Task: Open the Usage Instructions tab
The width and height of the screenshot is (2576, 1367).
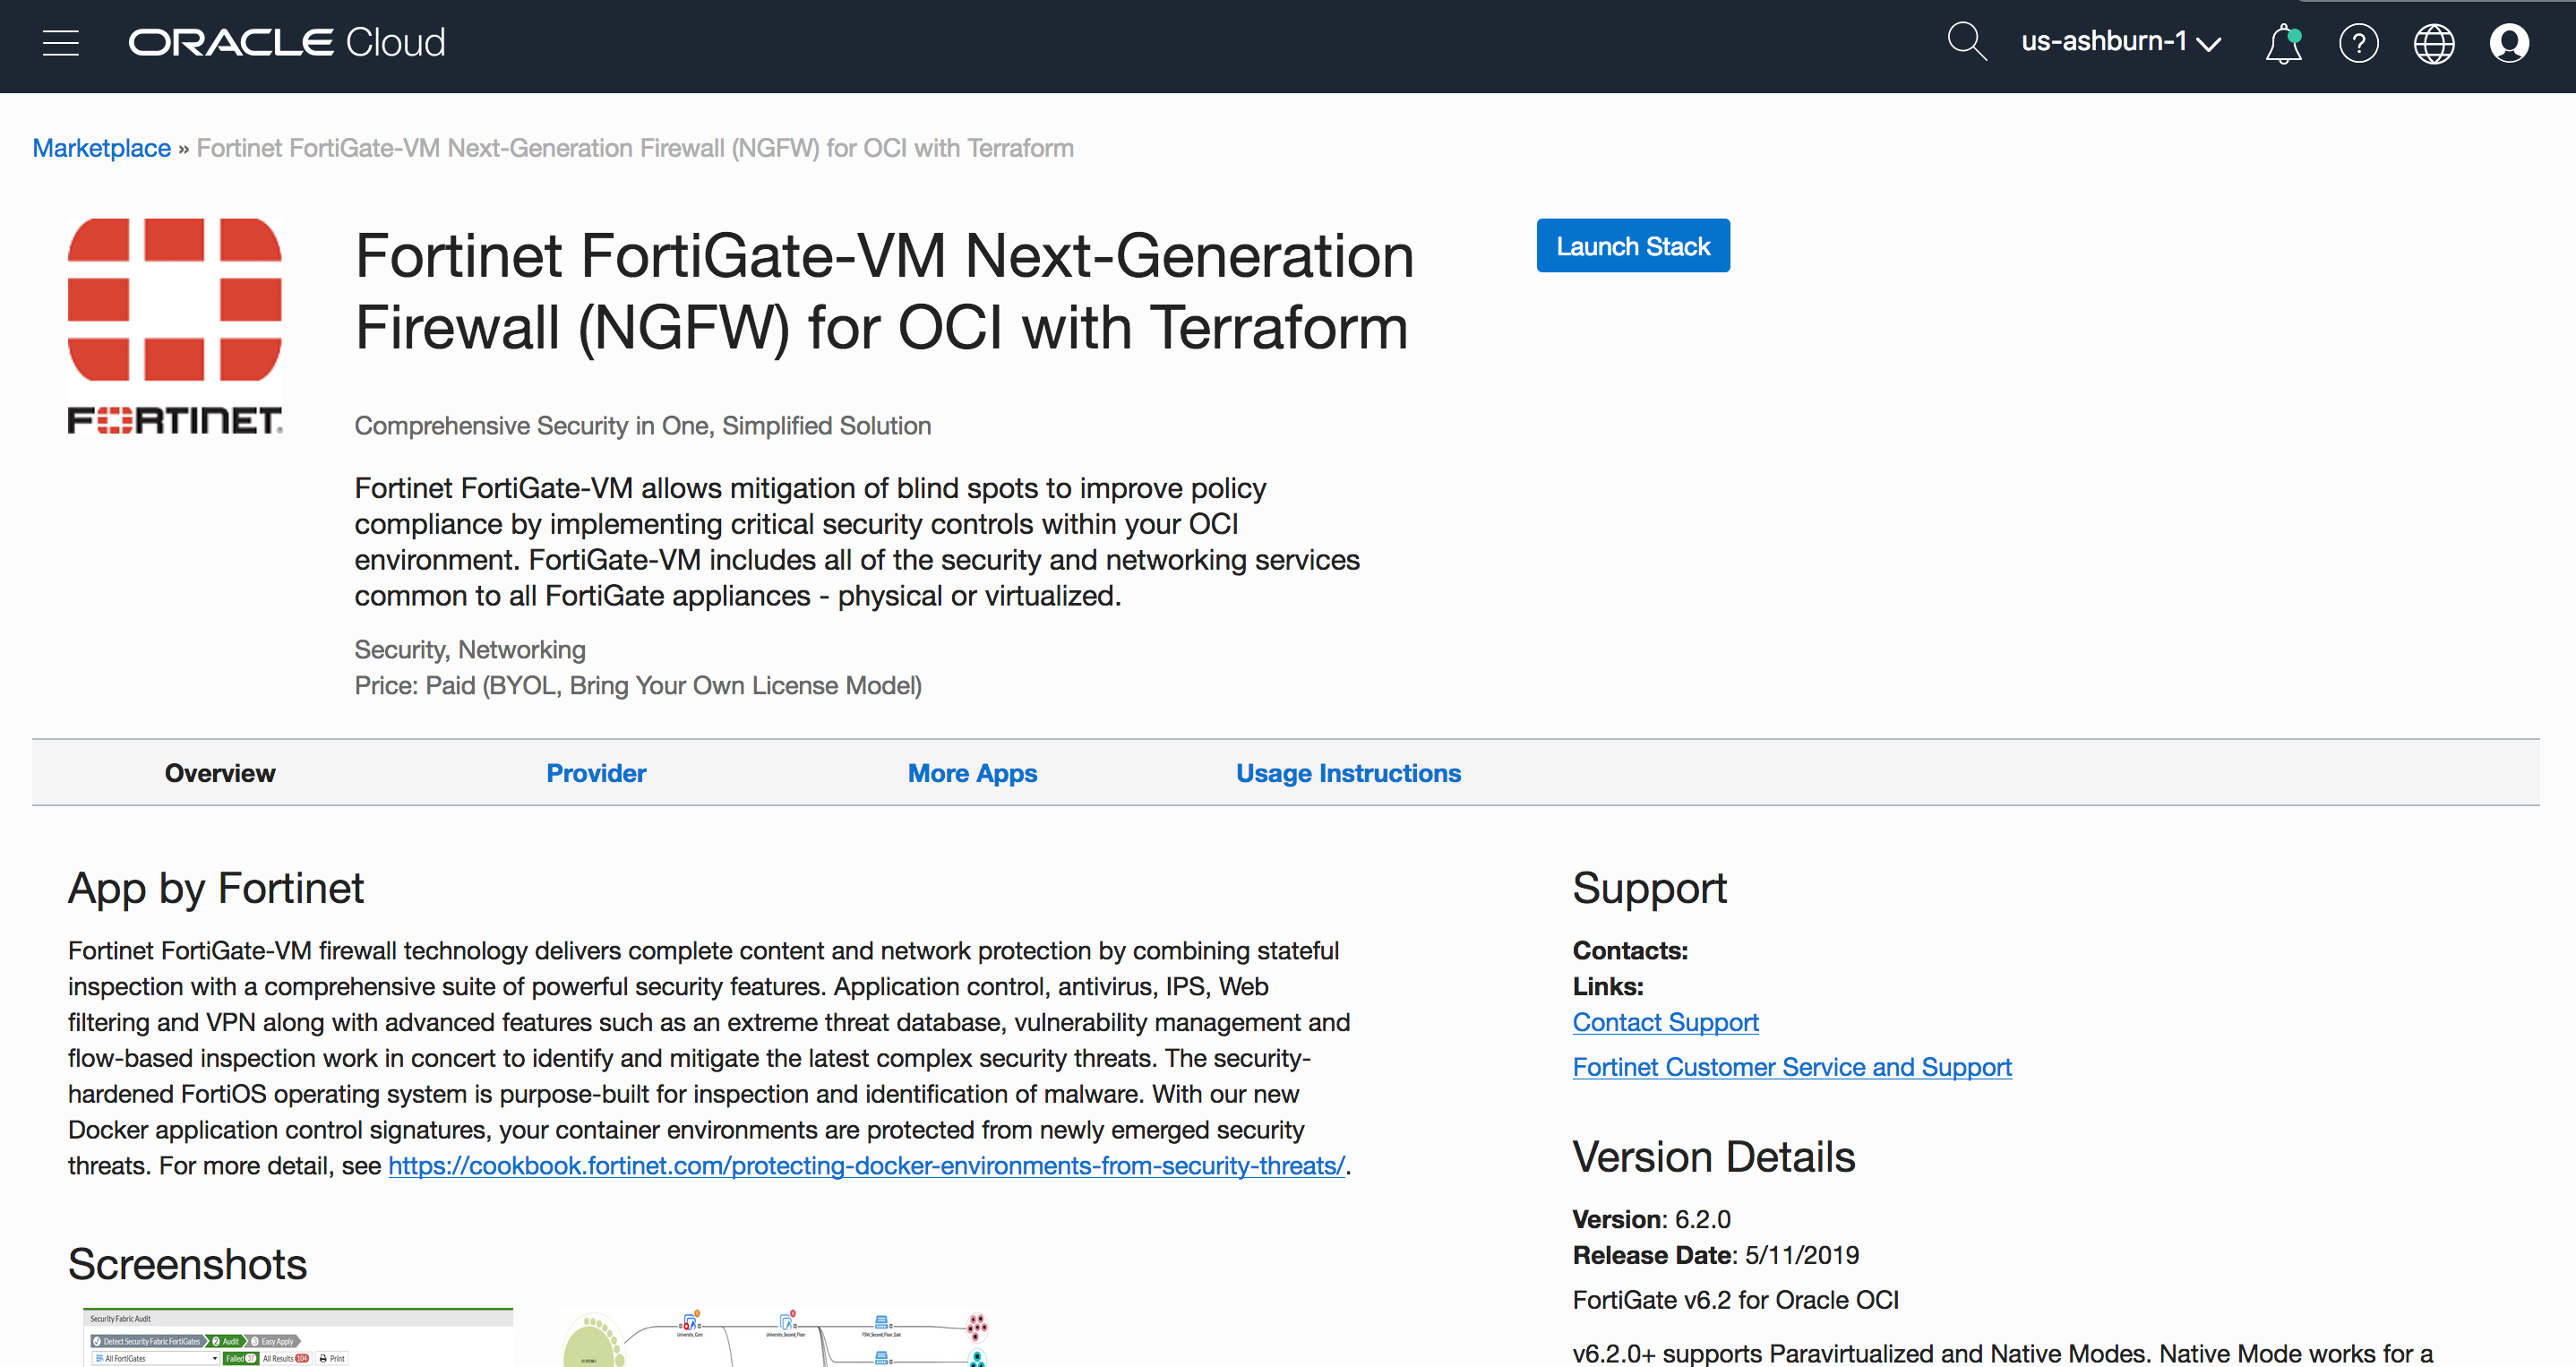Action: tap(1348, 773)
